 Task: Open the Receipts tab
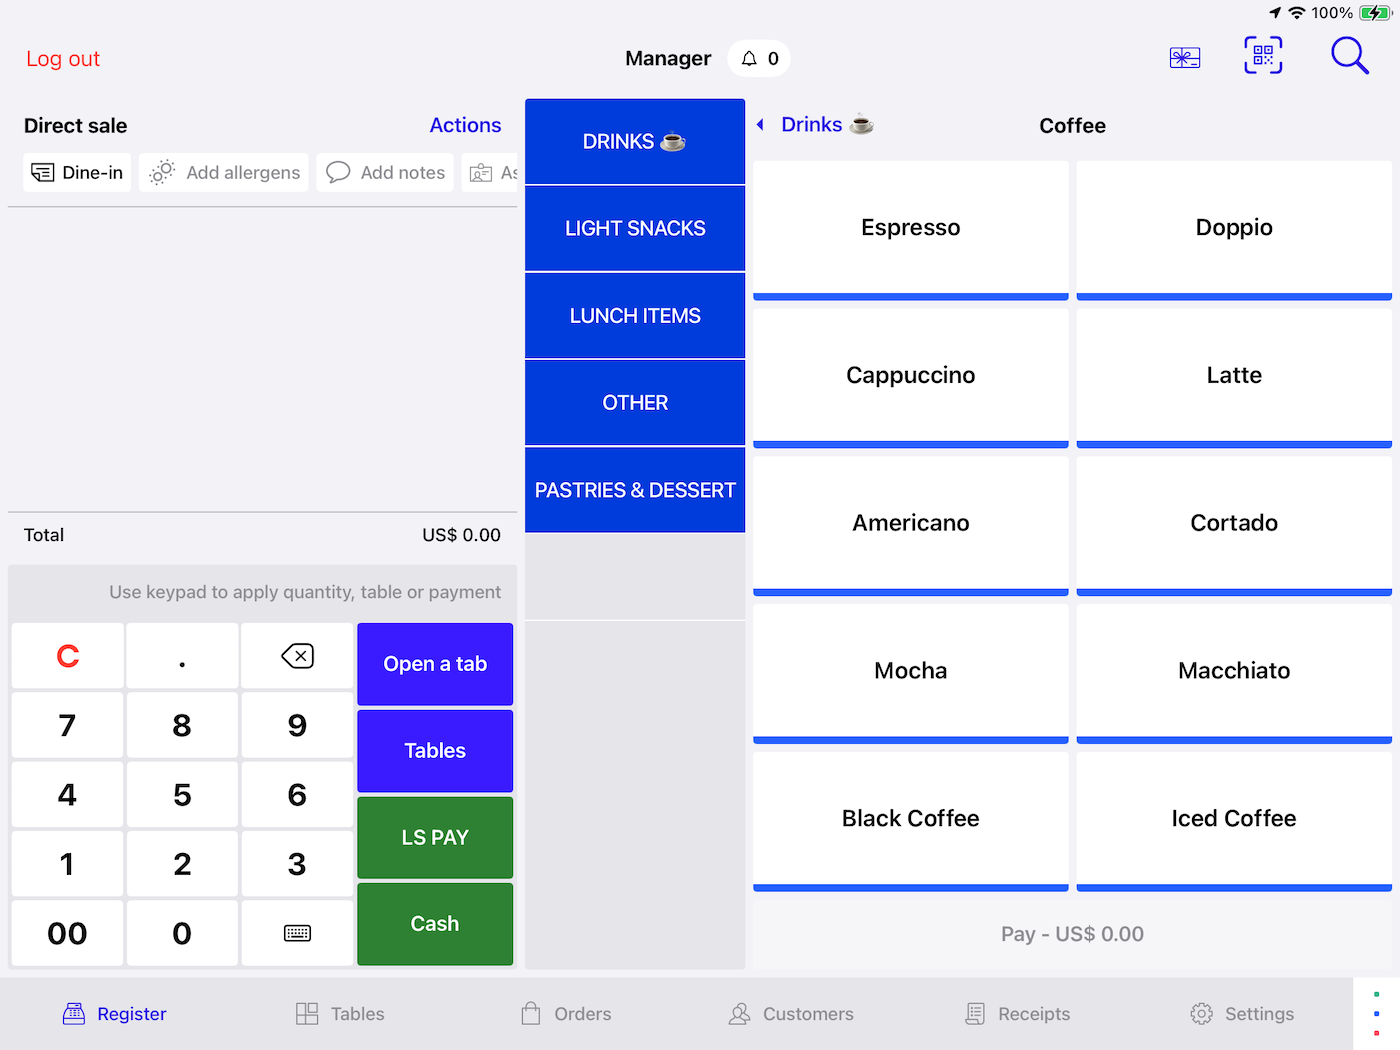click(1018, 1014)
